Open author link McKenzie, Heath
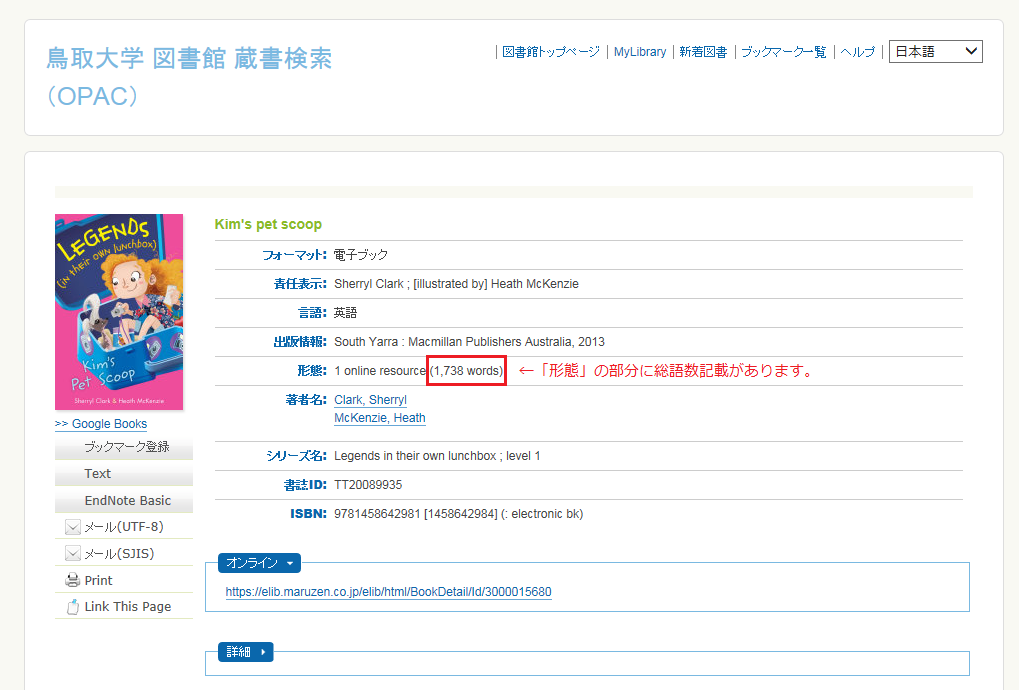 coord(379,418)
